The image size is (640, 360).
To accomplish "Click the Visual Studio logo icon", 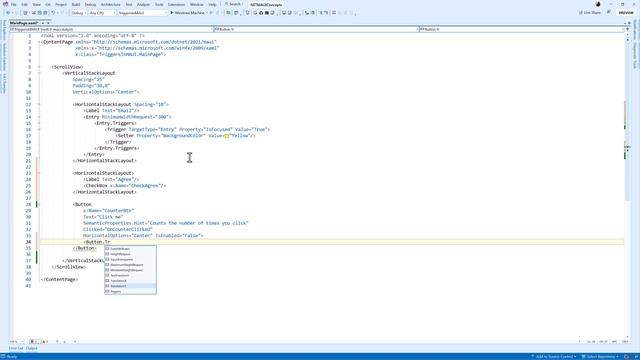I will click(x=5, y=4).
